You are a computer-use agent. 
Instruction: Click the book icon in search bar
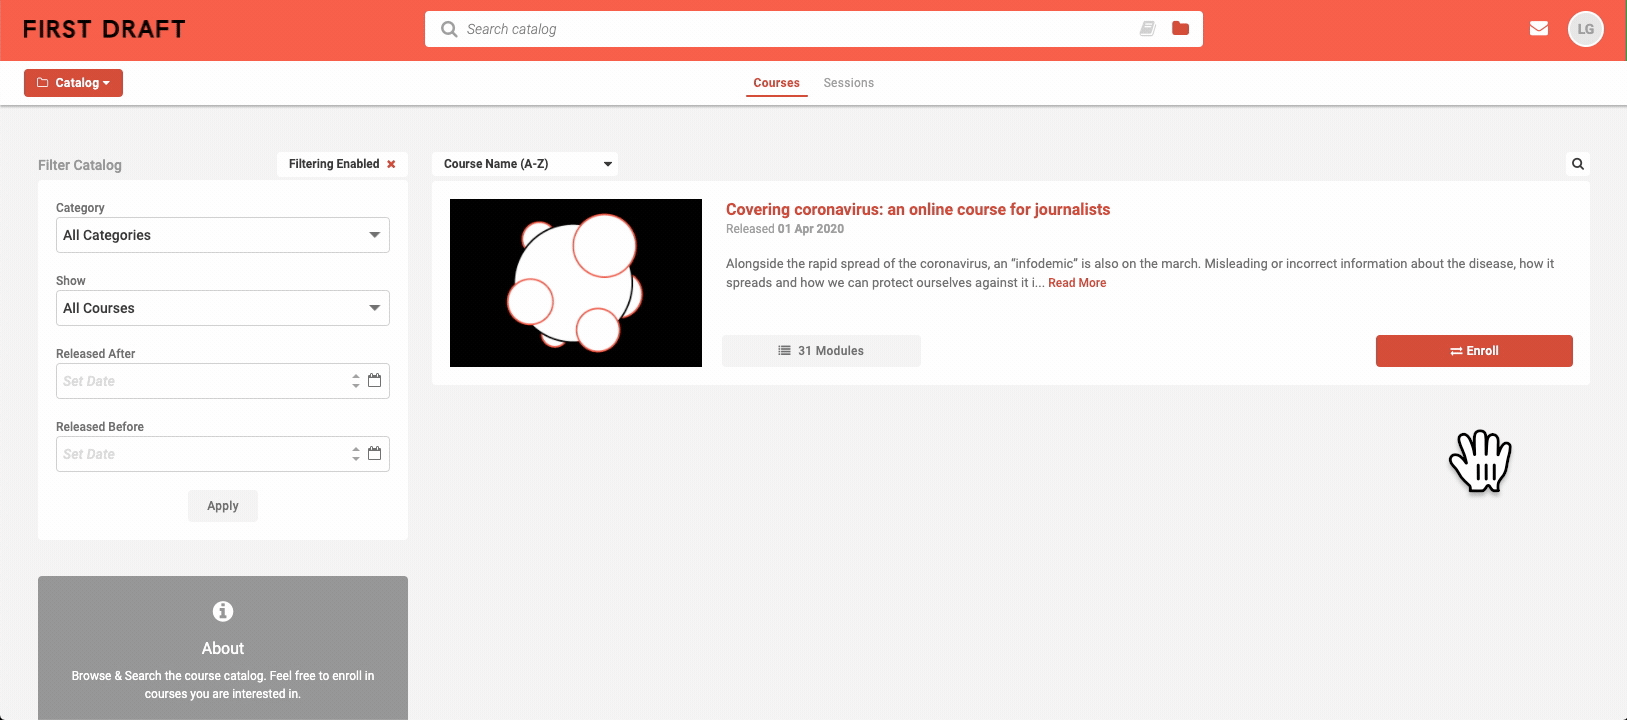tap(1148, 29)
